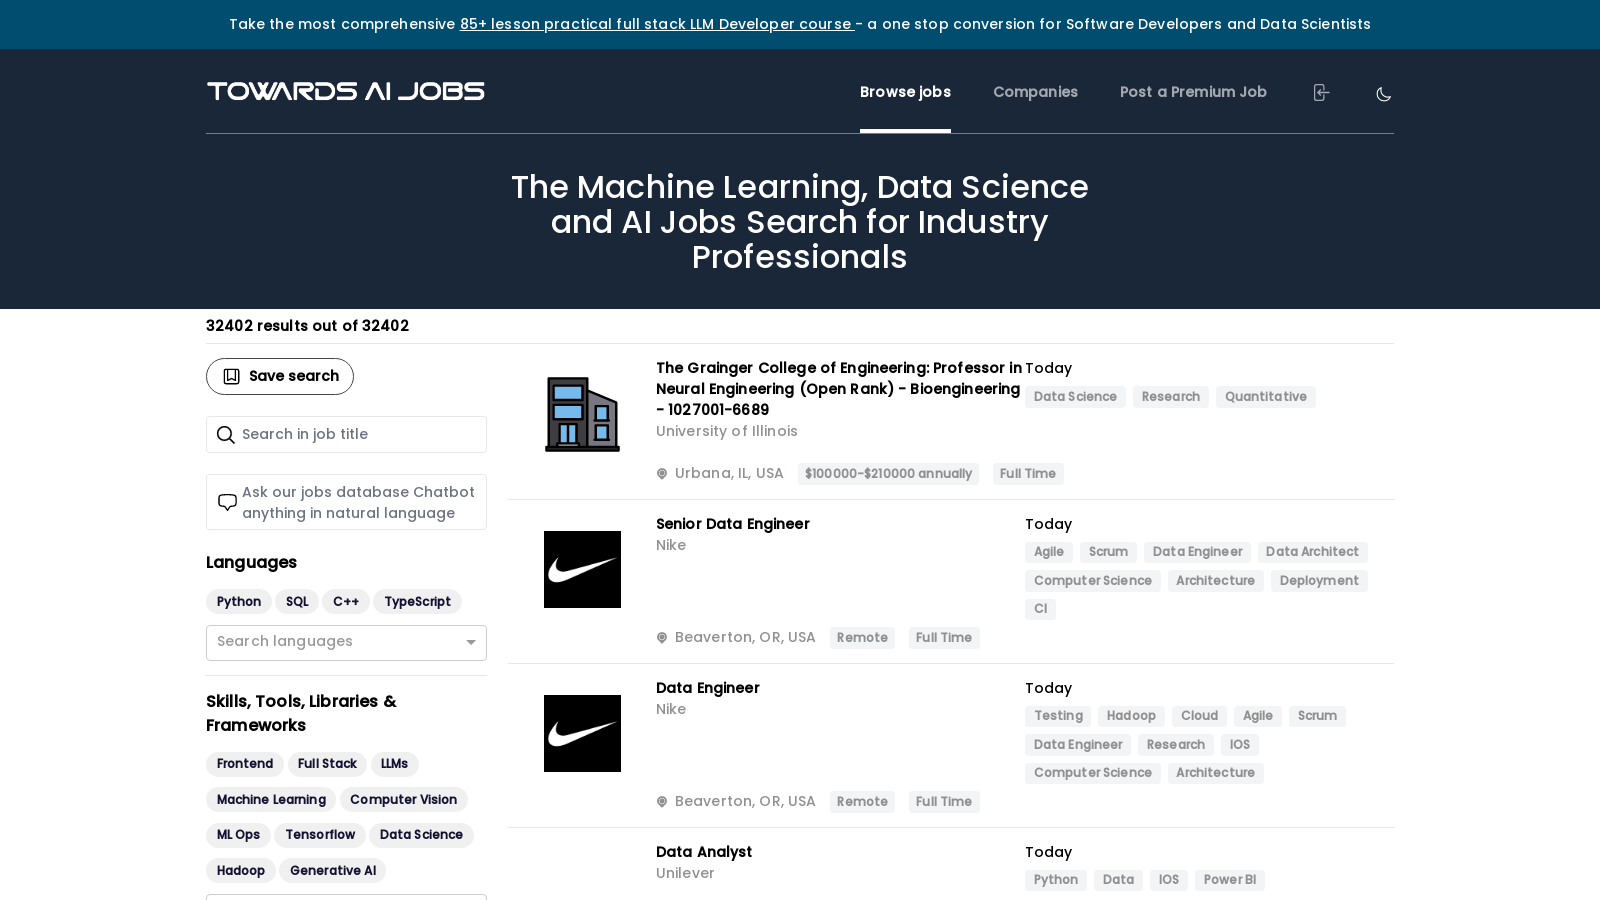The width and height of the screenshot is (1600, 900).
Task: Expand the Search languages dropdown arrow
Action: pyautogui.click(x=471, y=643)
